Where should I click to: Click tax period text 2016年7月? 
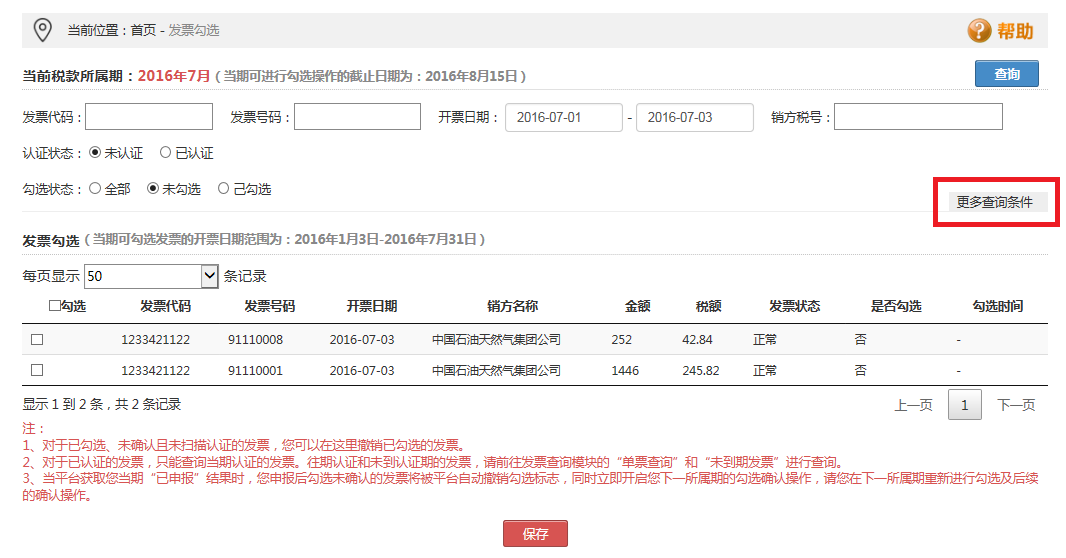174,76
